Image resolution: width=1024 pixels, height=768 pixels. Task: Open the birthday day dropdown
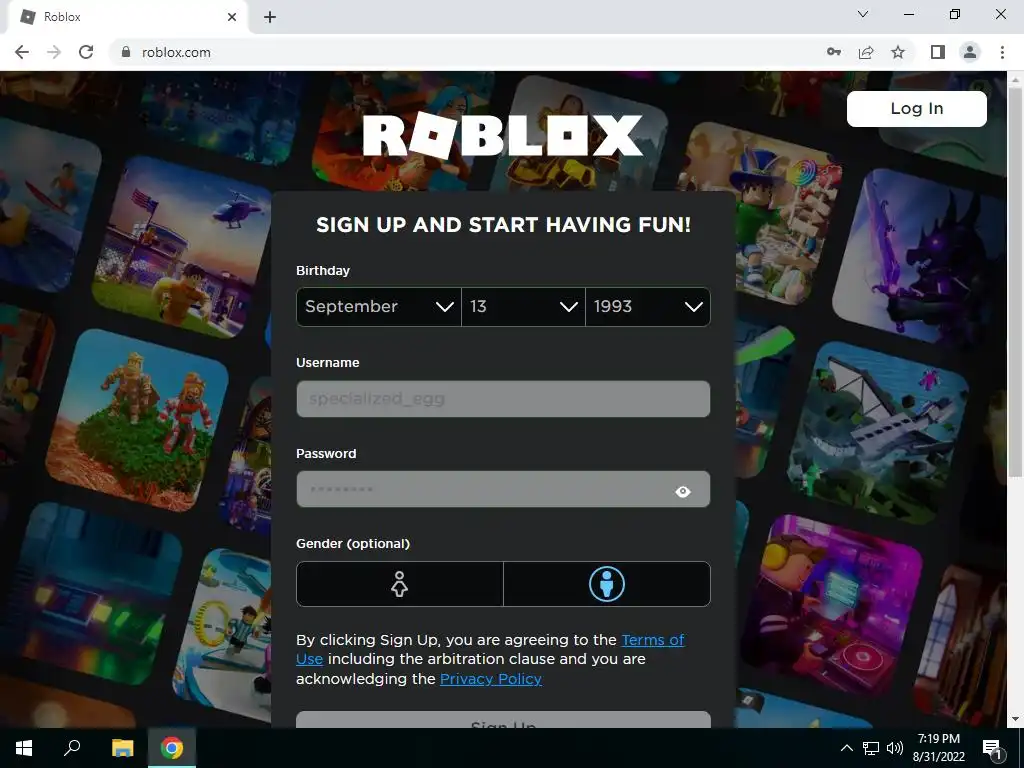pyautogui.click(x=523, y=307)
